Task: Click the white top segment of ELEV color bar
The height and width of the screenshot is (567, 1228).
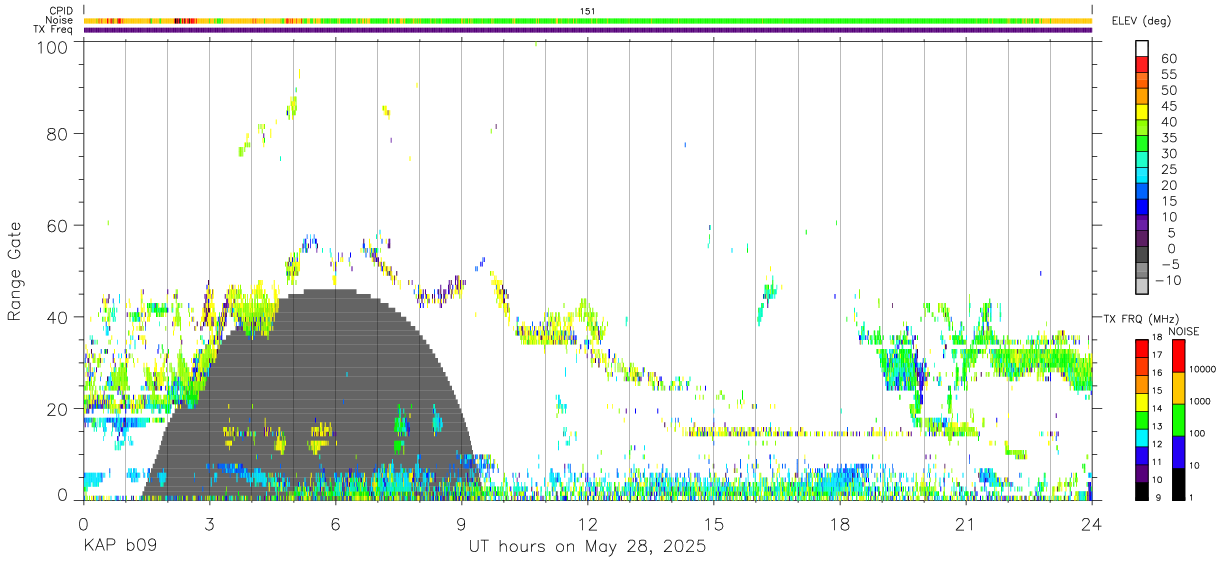Action: click(x=1142, y=48)
